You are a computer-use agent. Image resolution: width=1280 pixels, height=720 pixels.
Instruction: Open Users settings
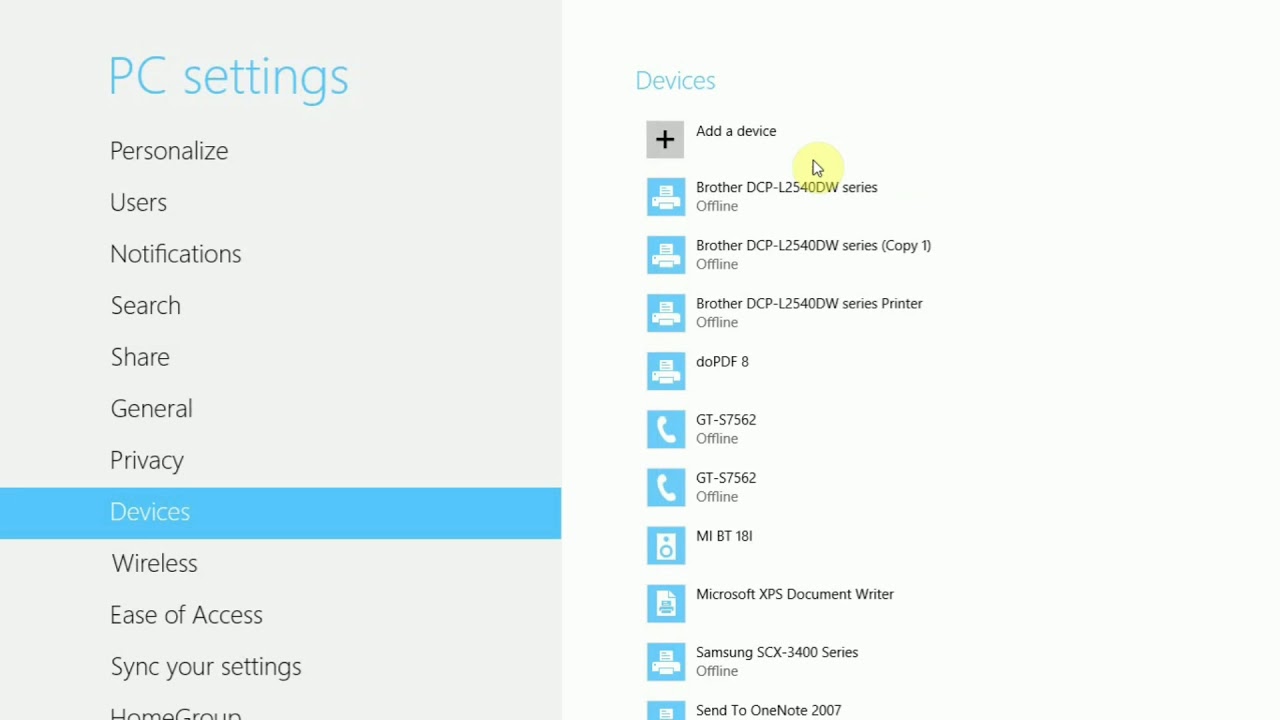point(138,202)
